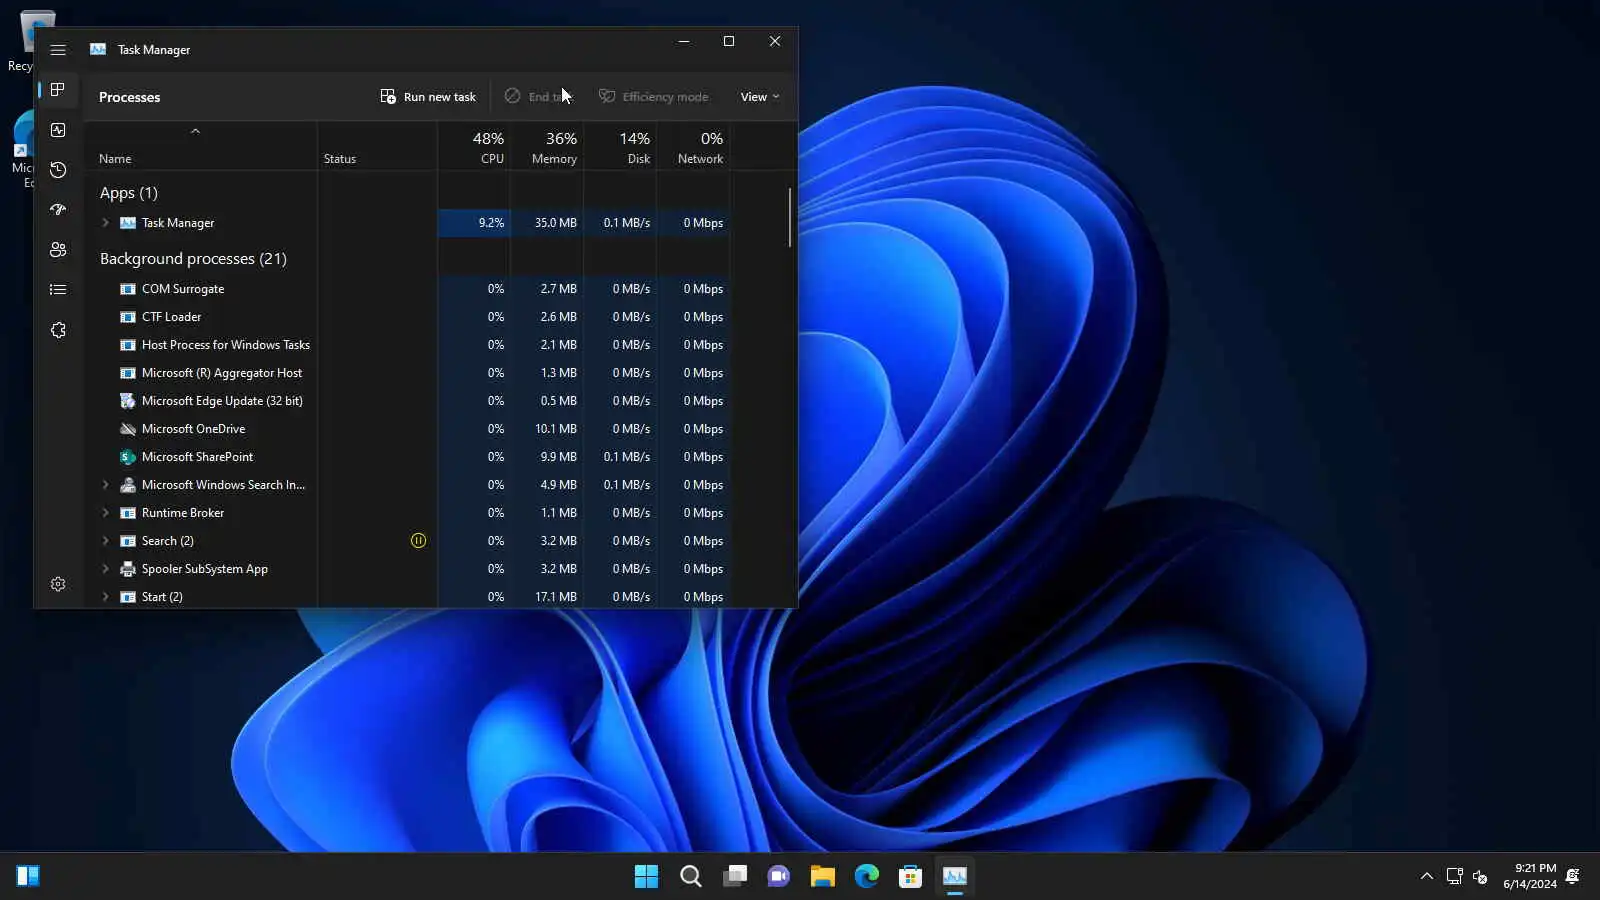Click Run new task button
1600x900 pixels.
tap(428, 97)
